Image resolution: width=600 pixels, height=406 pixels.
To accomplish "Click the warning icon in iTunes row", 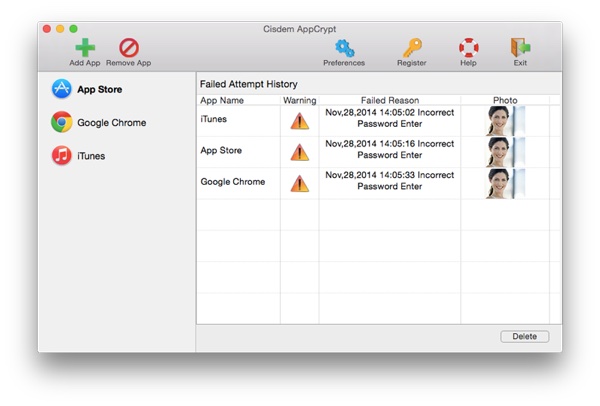I will [x=299, y=121].
